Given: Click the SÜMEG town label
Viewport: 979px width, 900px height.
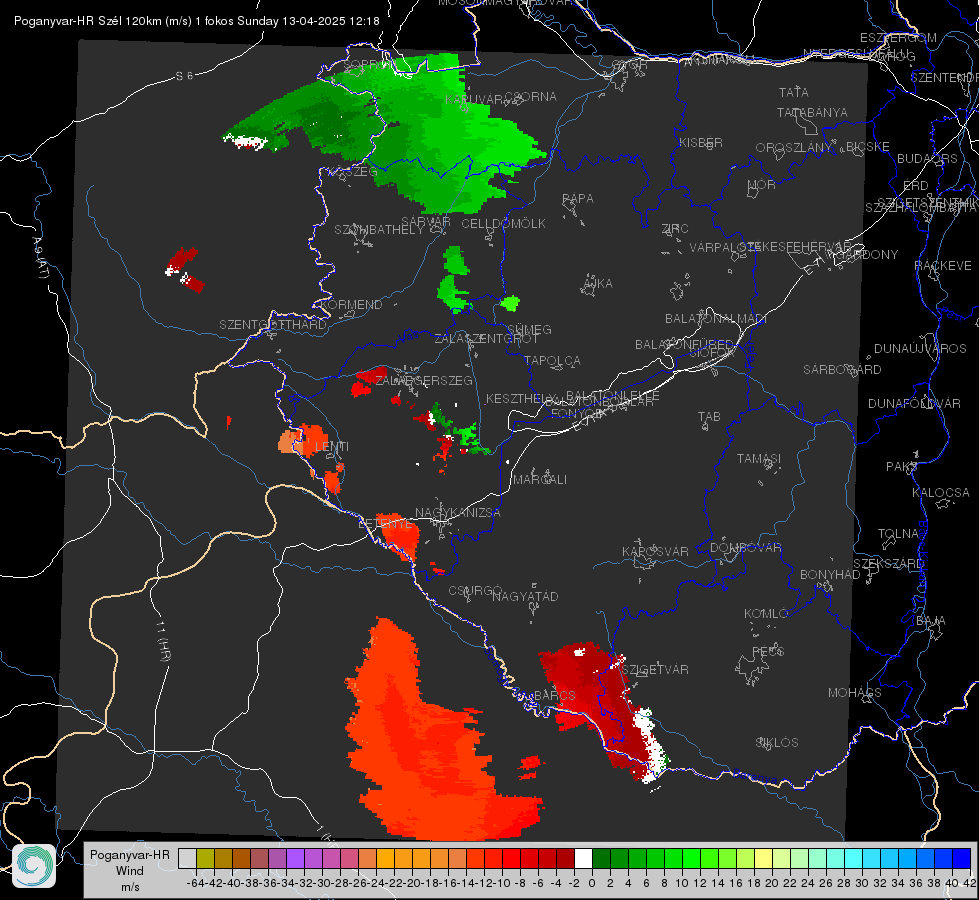Looking at the screenshot, I should [x=529, y=330].
